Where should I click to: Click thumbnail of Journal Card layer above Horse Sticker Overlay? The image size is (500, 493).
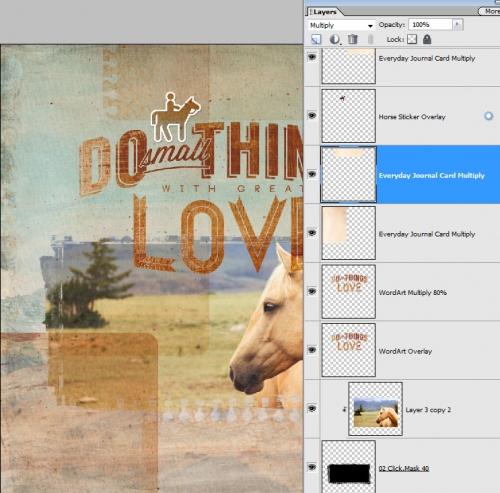pyautogui.click(x=349, y=65)
